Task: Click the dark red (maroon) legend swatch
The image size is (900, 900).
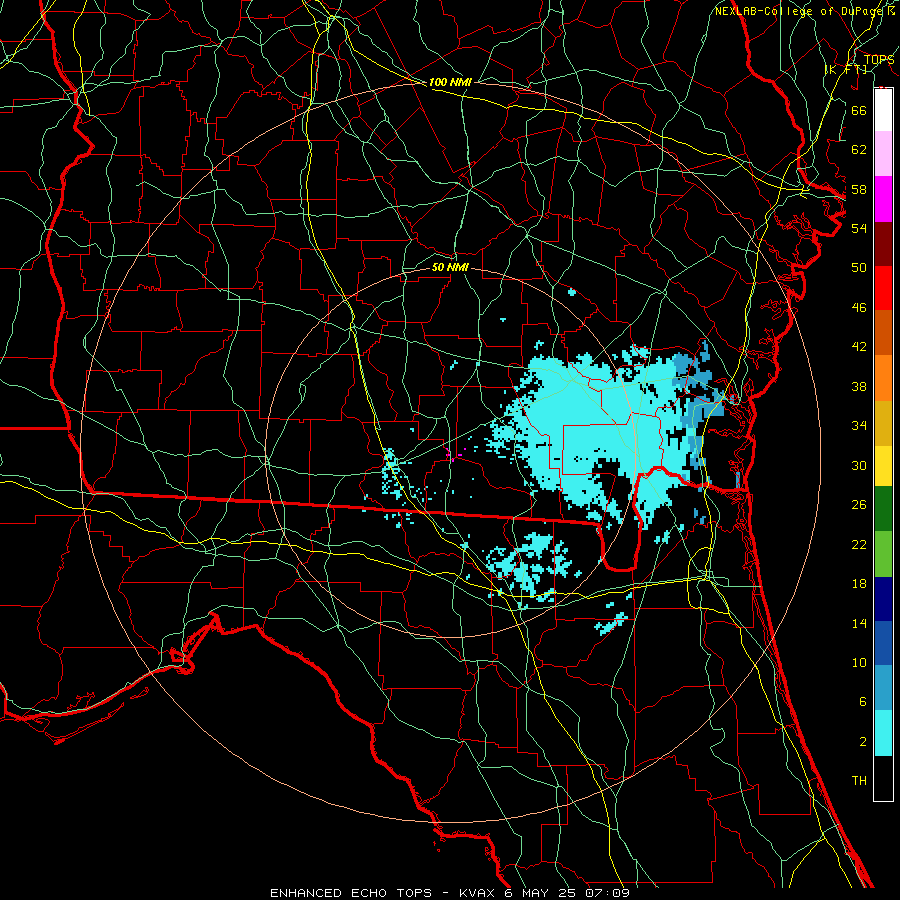Action: [883, 244]
